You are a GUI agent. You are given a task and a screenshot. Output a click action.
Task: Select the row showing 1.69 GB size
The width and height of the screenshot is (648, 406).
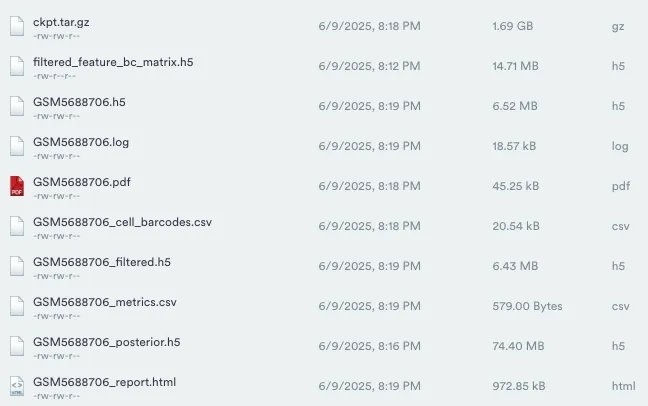pos(324,26)
